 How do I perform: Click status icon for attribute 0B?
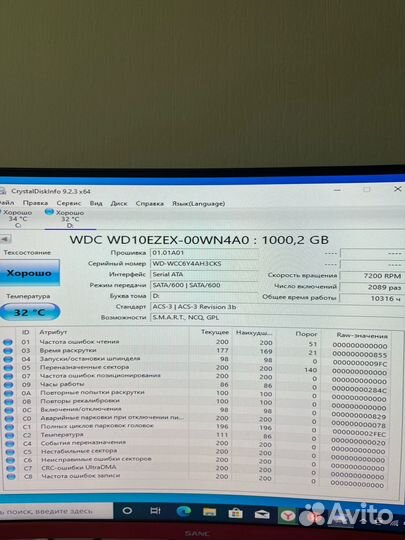click(9, 402)
